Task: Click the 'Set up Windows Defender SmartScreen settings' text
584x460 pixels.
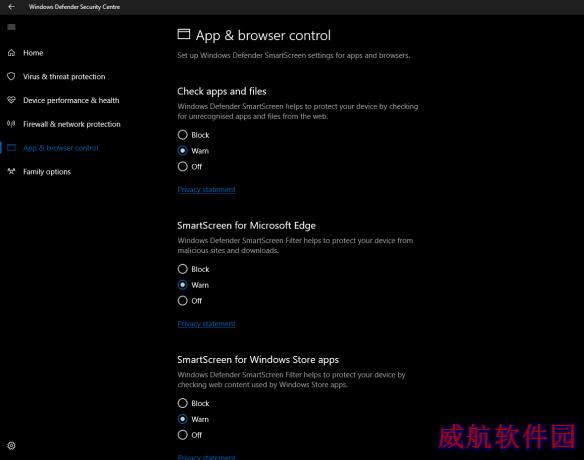Action: [x=293, y=55]
